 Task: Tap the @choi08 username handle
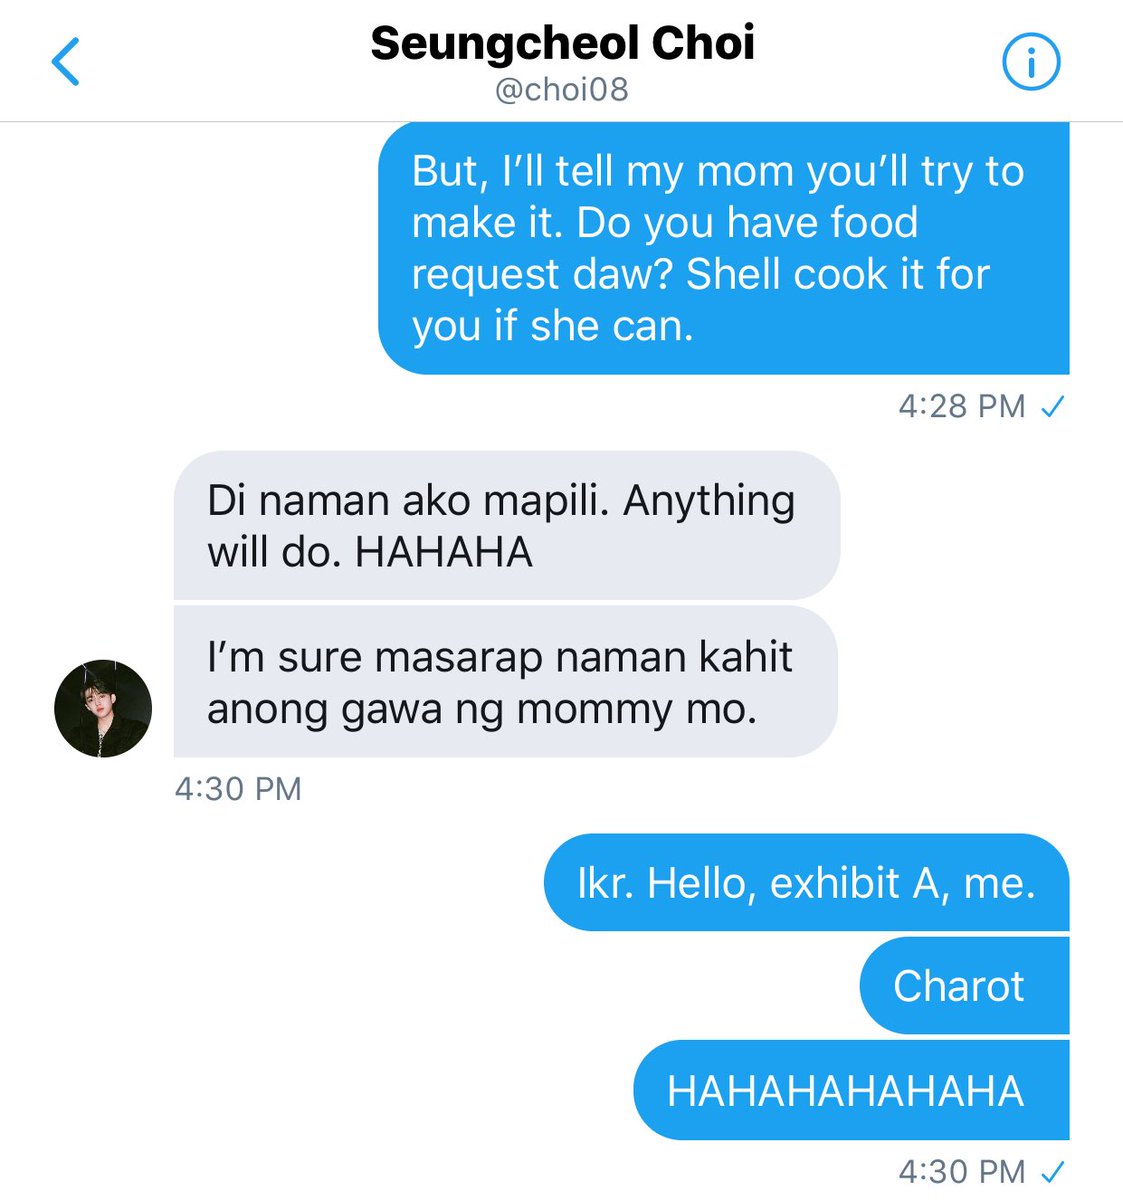tap(562, 90)
